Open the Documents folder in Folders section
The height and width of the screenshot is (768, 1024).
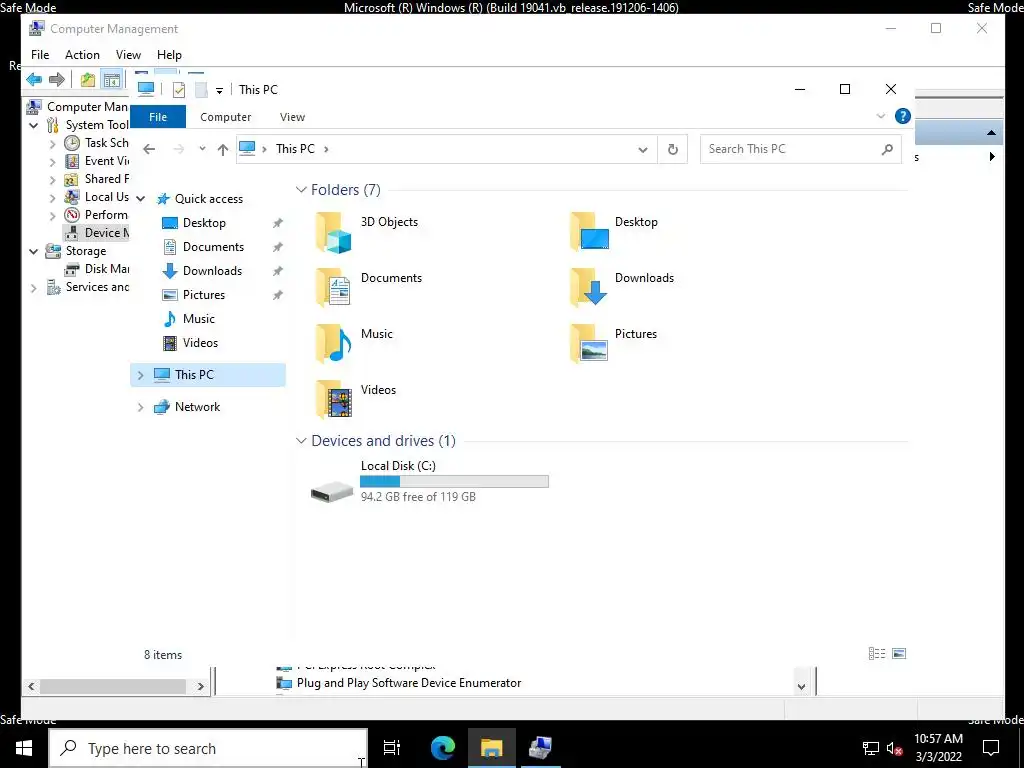(x=369, y=287)
